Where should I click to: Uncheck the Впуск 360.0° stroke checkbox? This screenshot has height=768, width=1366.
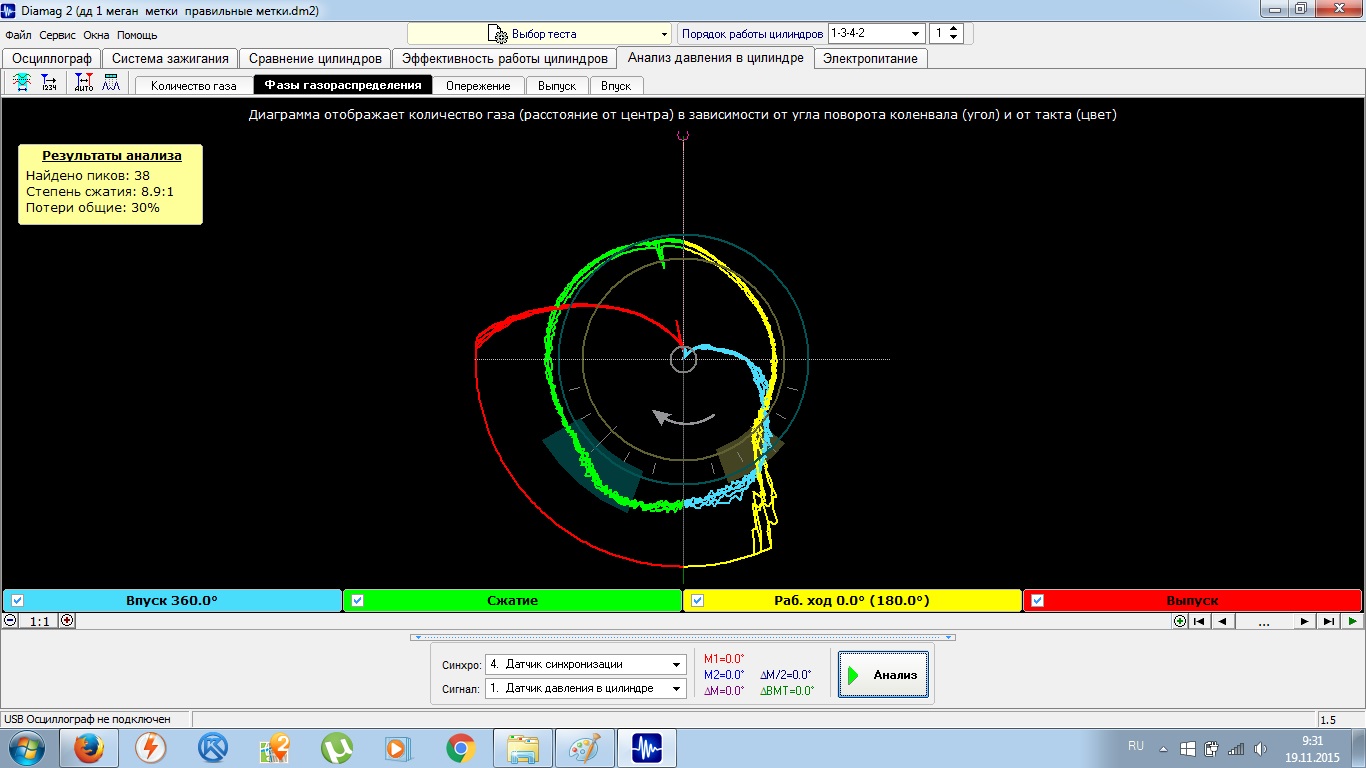[17, 600]
